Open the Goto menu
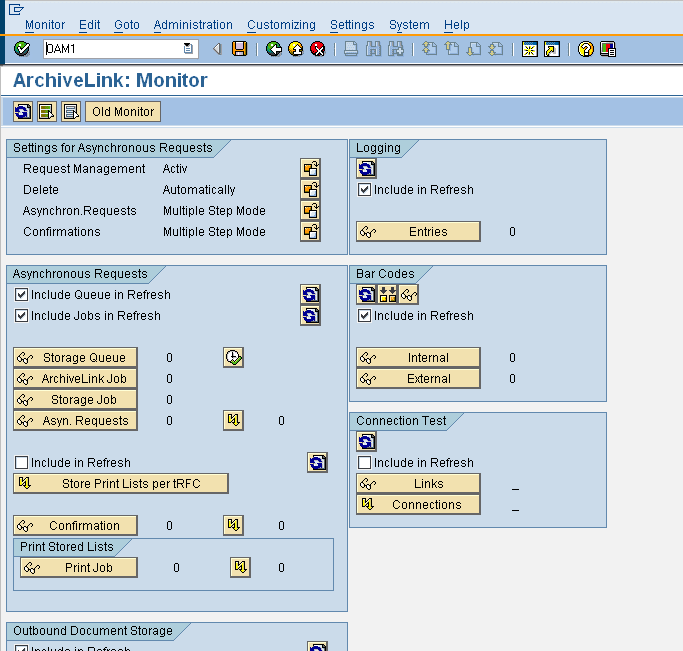Image resolution: width=683 pixels, height=651 pixels. point(127,25)
